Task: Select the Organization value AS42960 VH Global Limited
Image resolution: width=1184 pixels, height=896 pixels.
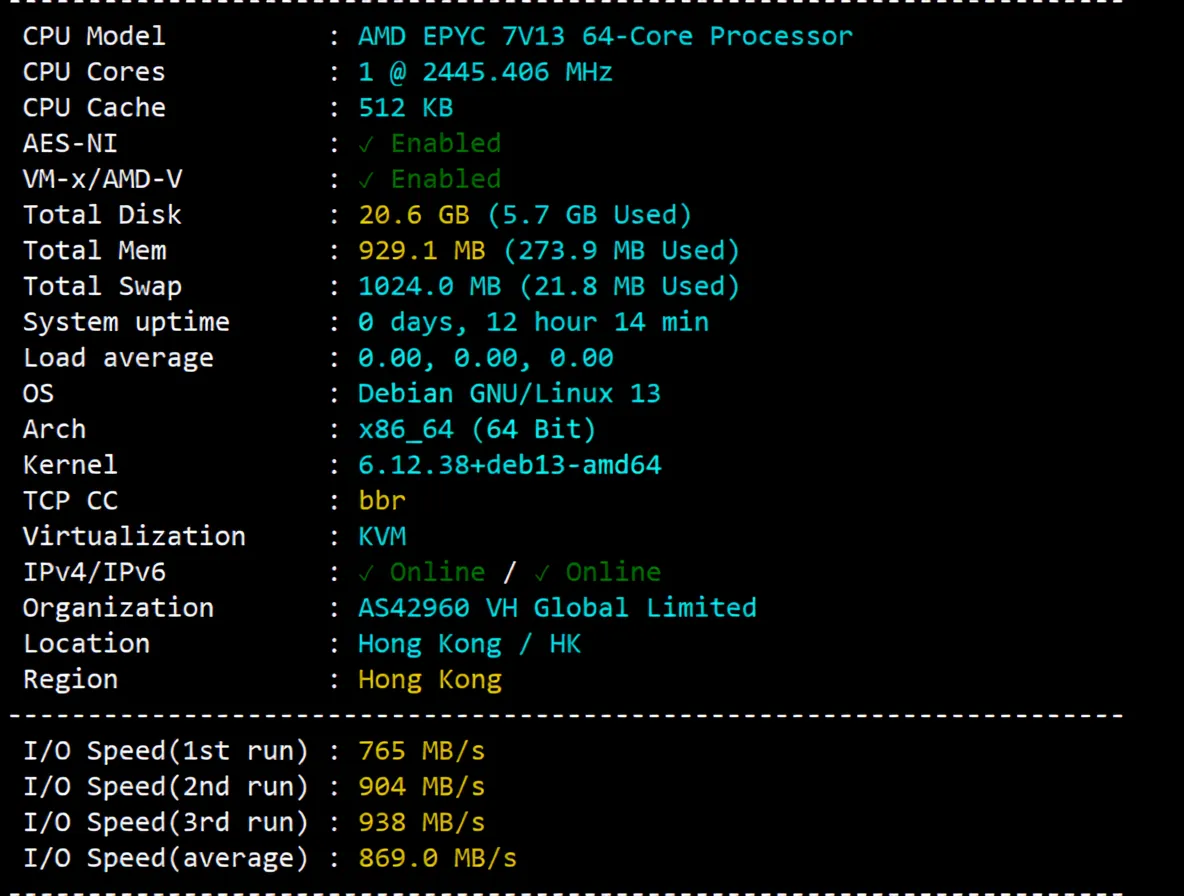Action: tap(557, 608)
